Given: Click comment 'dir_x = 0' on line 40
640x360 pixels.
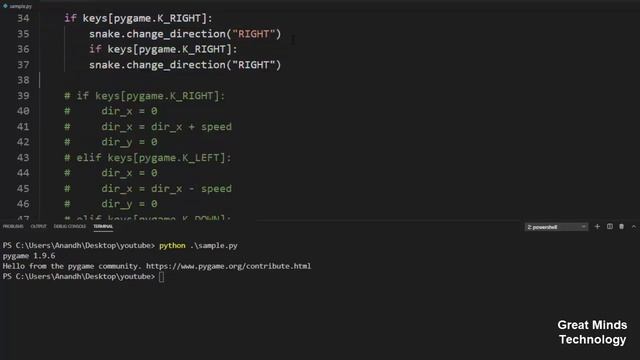Looking at the screenshot, I should pyautogui.click(x=129, y=111).
